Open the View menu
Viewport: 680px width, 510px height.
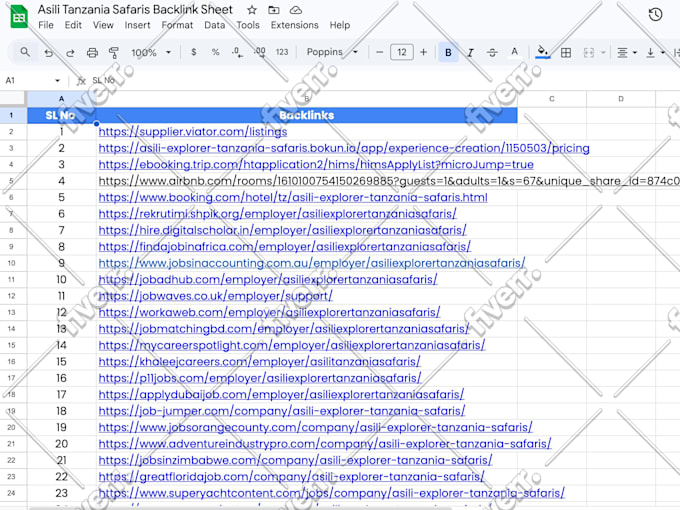coord(103,25)
